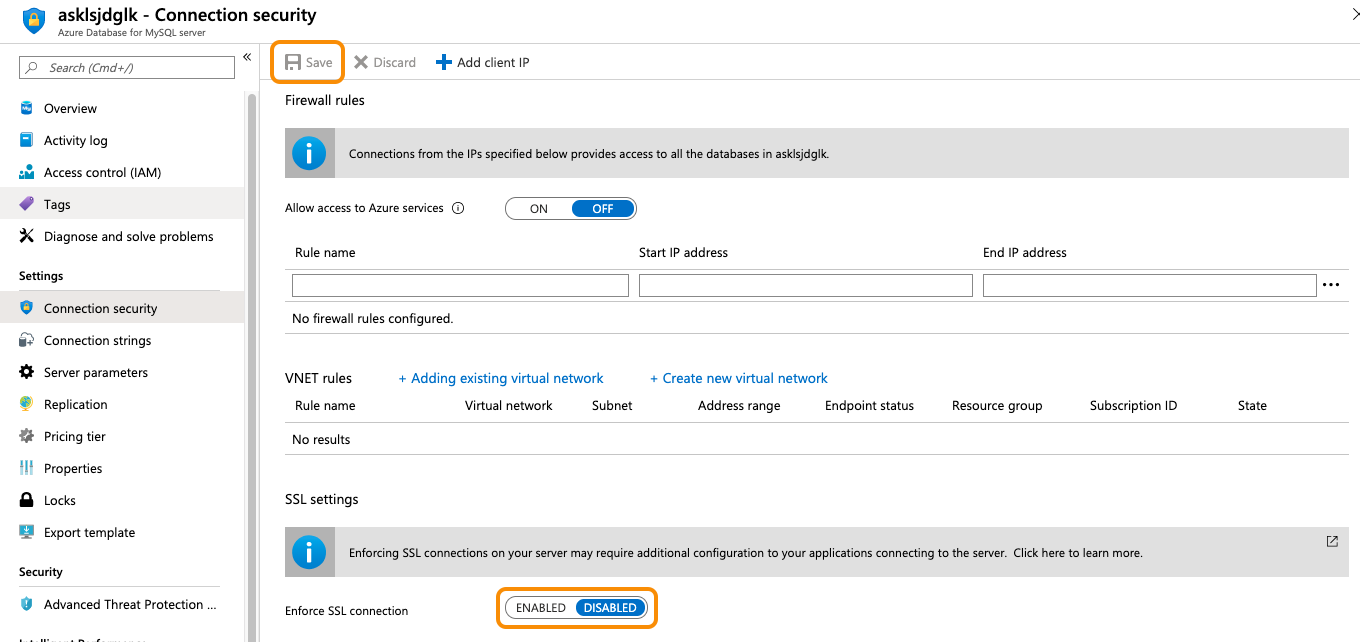Click the Connection security shield icon
1360x642 pixels.
(27, 308)
